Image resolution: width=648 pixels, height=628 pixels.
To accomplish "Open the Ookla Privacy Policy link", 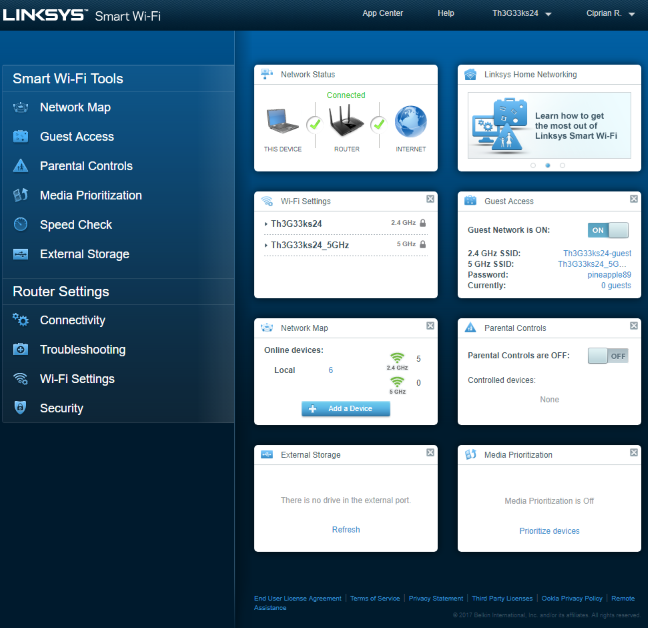I will click(x=572, y=598).
